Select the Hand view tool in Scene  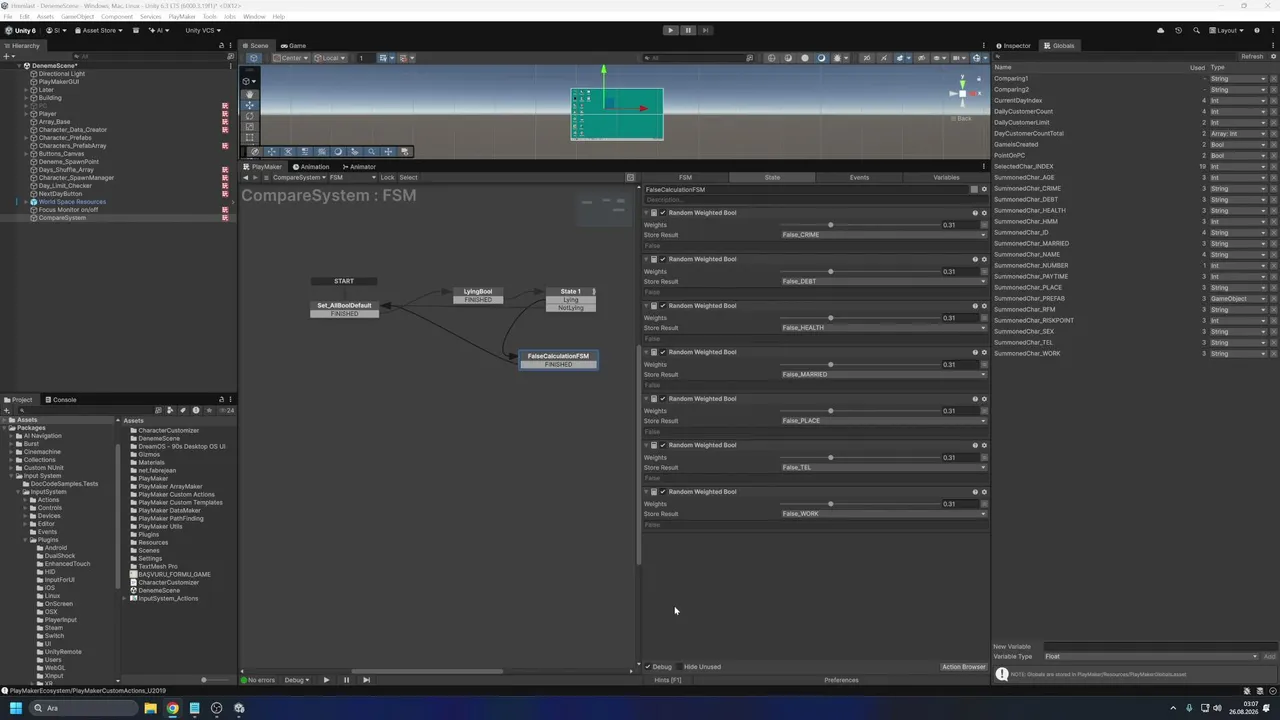pyautogui.click(x=250, y=93)
